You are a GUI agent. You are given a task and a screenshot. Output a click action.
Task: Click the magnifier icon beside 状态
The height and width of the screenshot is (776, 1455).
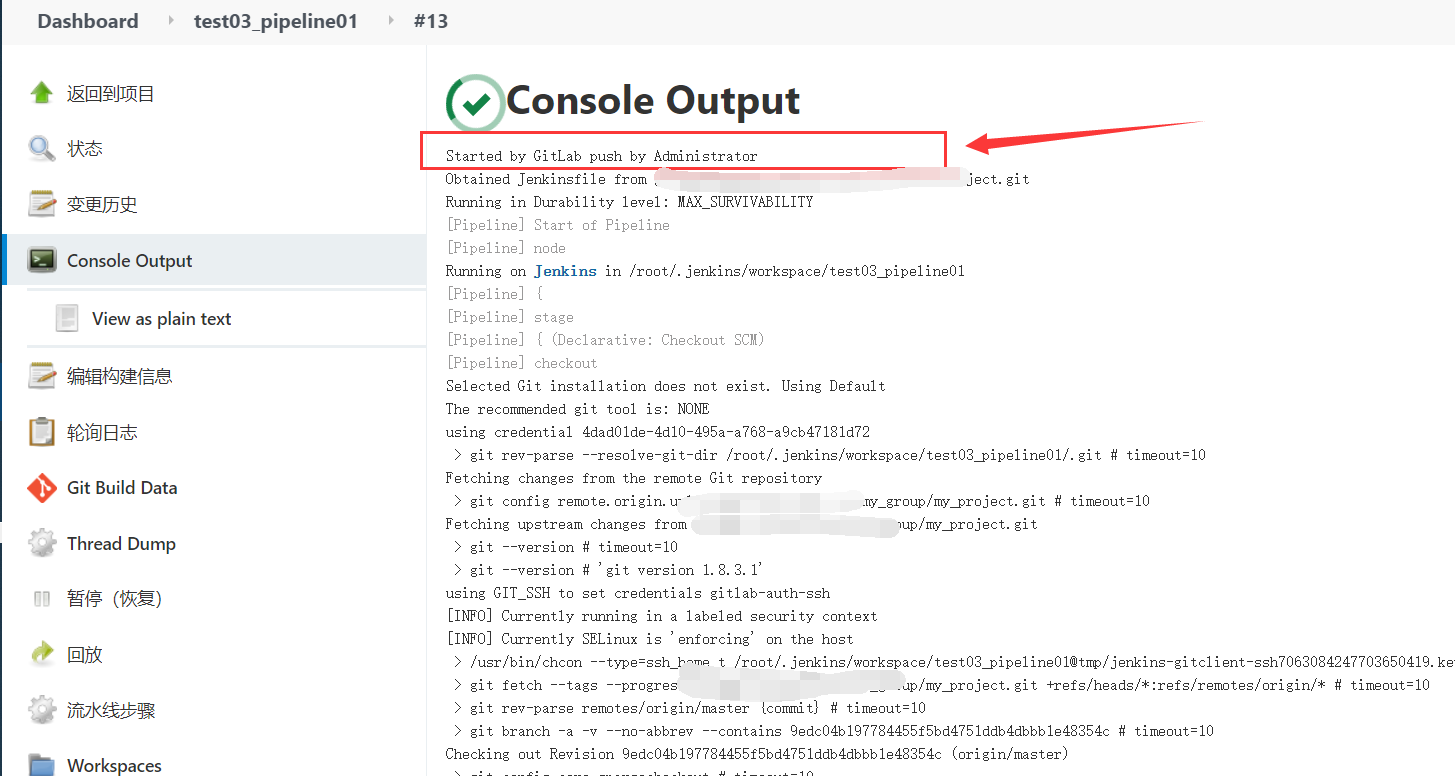coord(41,149)
